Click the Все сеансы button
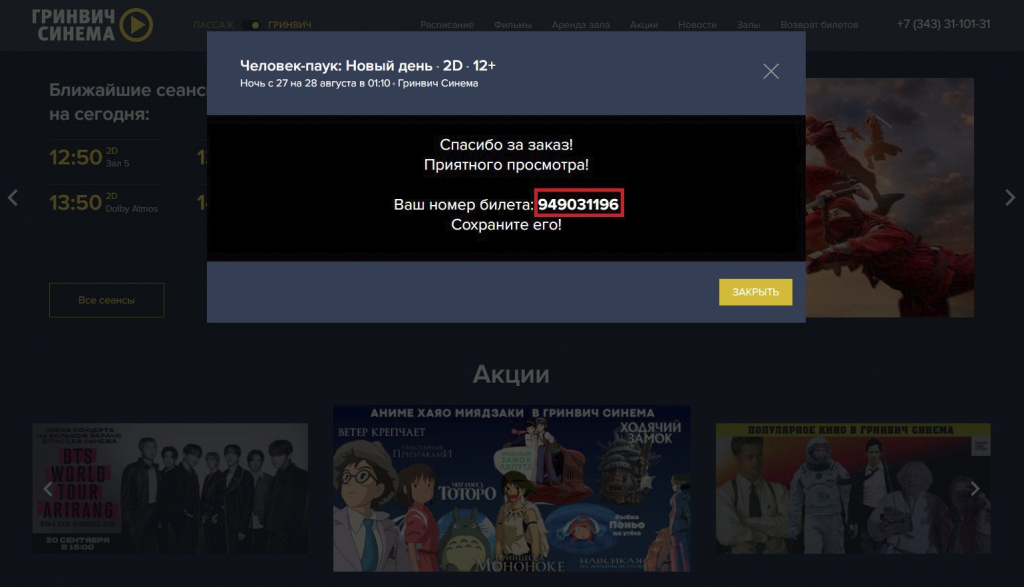This screenshot has height=587, width=1024. (x=106, y=300)
